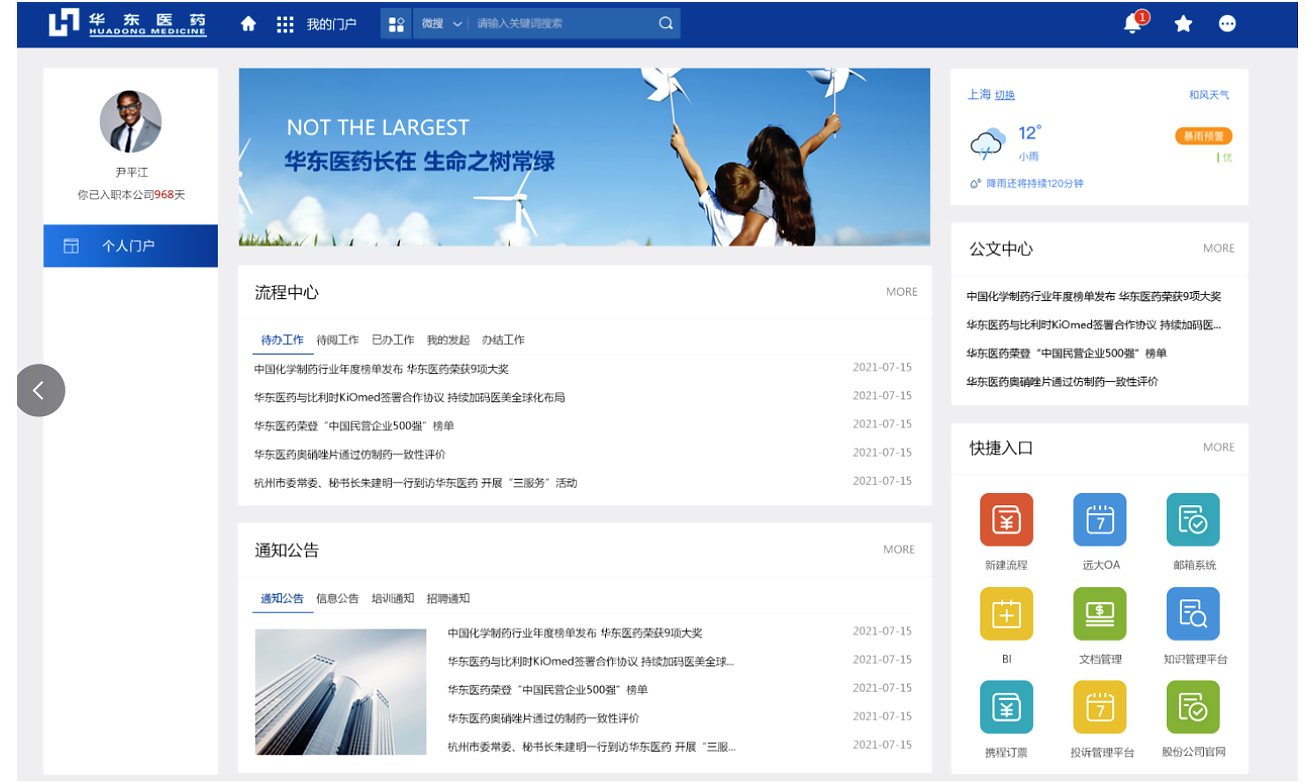Screen dimensions: 1316x784
Task: Open 股份公司官网 shortcut icon
Action: point(1193,707)
